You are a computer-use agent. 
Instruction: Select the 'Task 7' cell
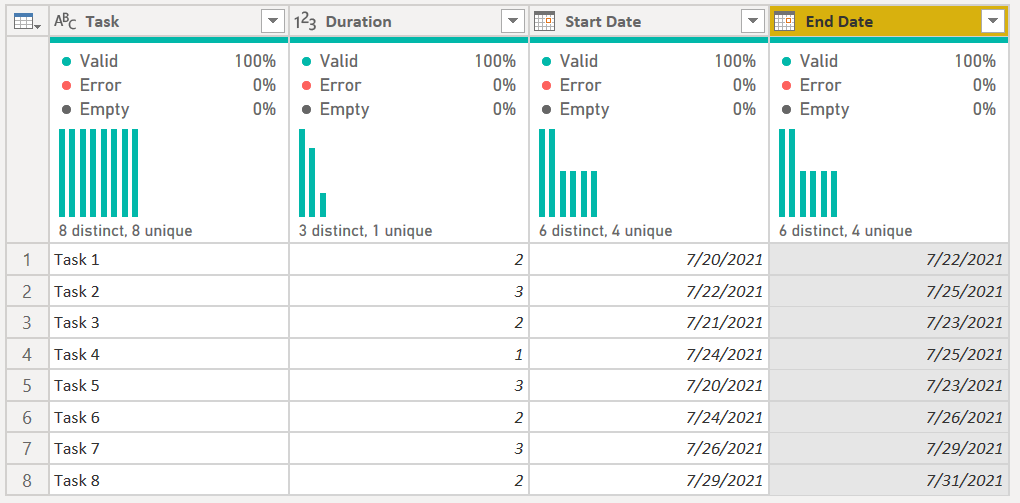point(169,448)
